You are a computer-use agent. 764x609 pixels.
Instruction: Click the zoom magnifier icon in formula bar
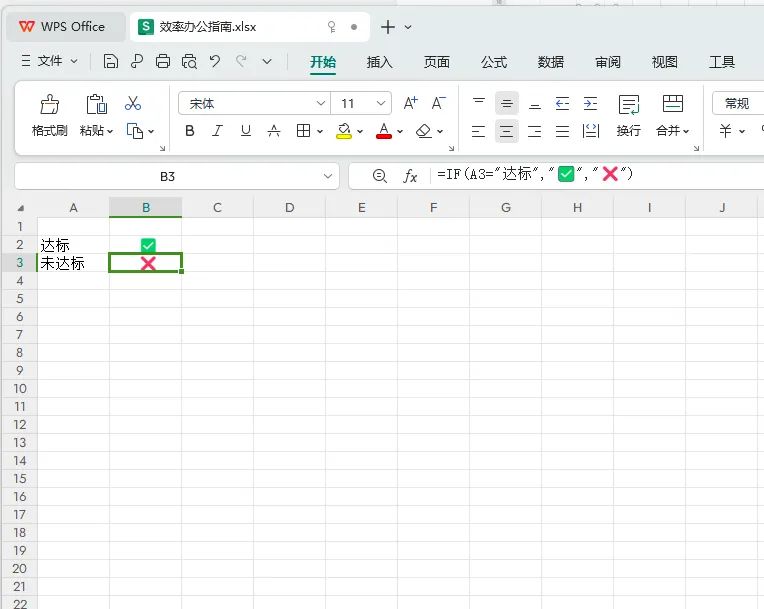[380, 176]
